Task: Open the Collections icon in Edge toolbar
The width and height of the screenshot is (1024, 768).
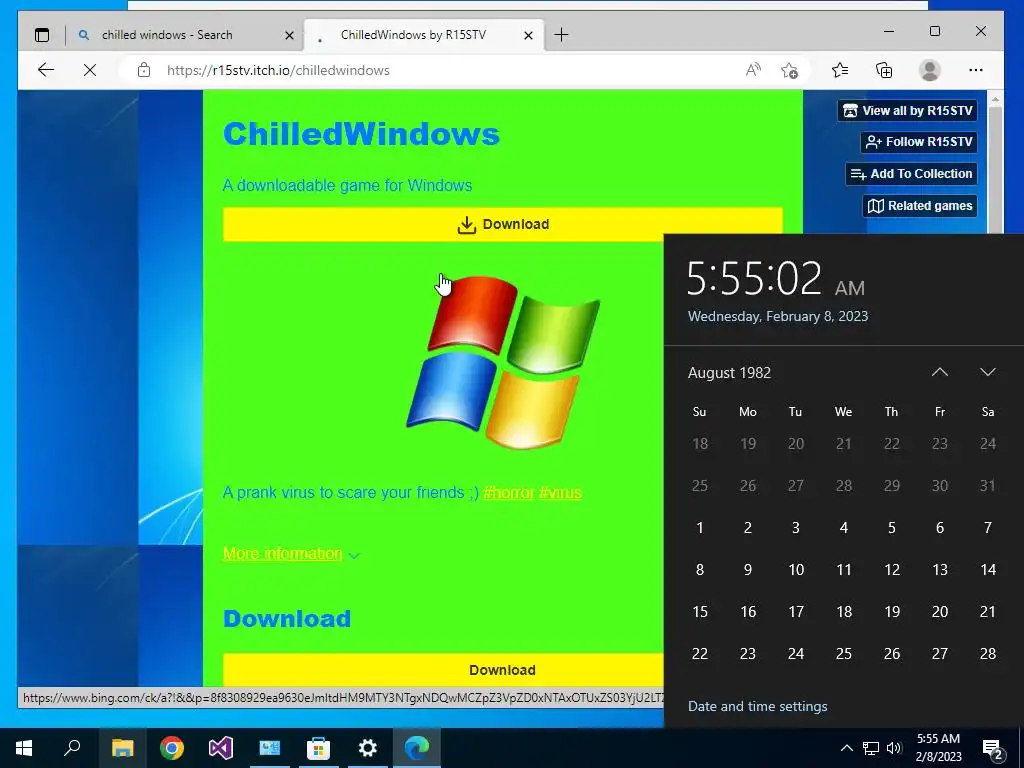Action: (x=884, y=70)
